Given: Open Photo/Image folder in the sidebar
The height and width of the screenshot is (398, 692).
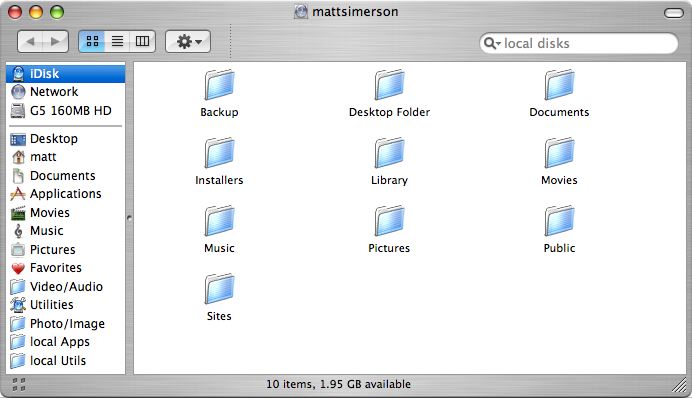Looking at the screenshot, I should (x=66, y=323).
